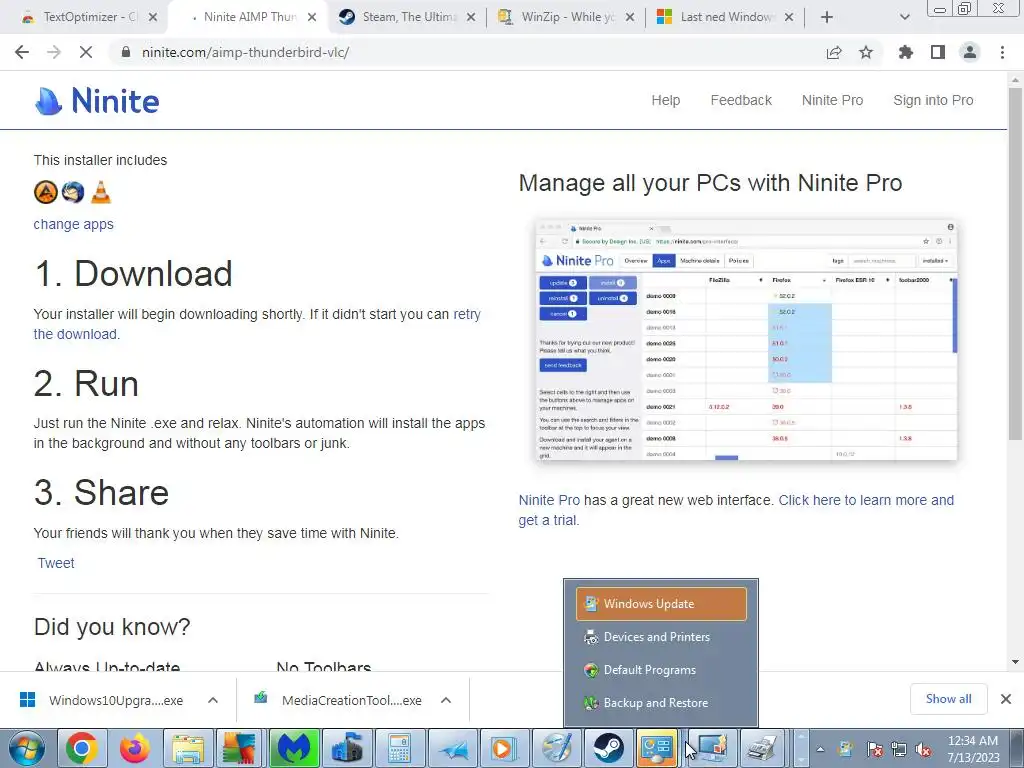Screen dimensions: 1024x768
Task: Click the Action Center flag tray icon
Action: coord(874,749)
